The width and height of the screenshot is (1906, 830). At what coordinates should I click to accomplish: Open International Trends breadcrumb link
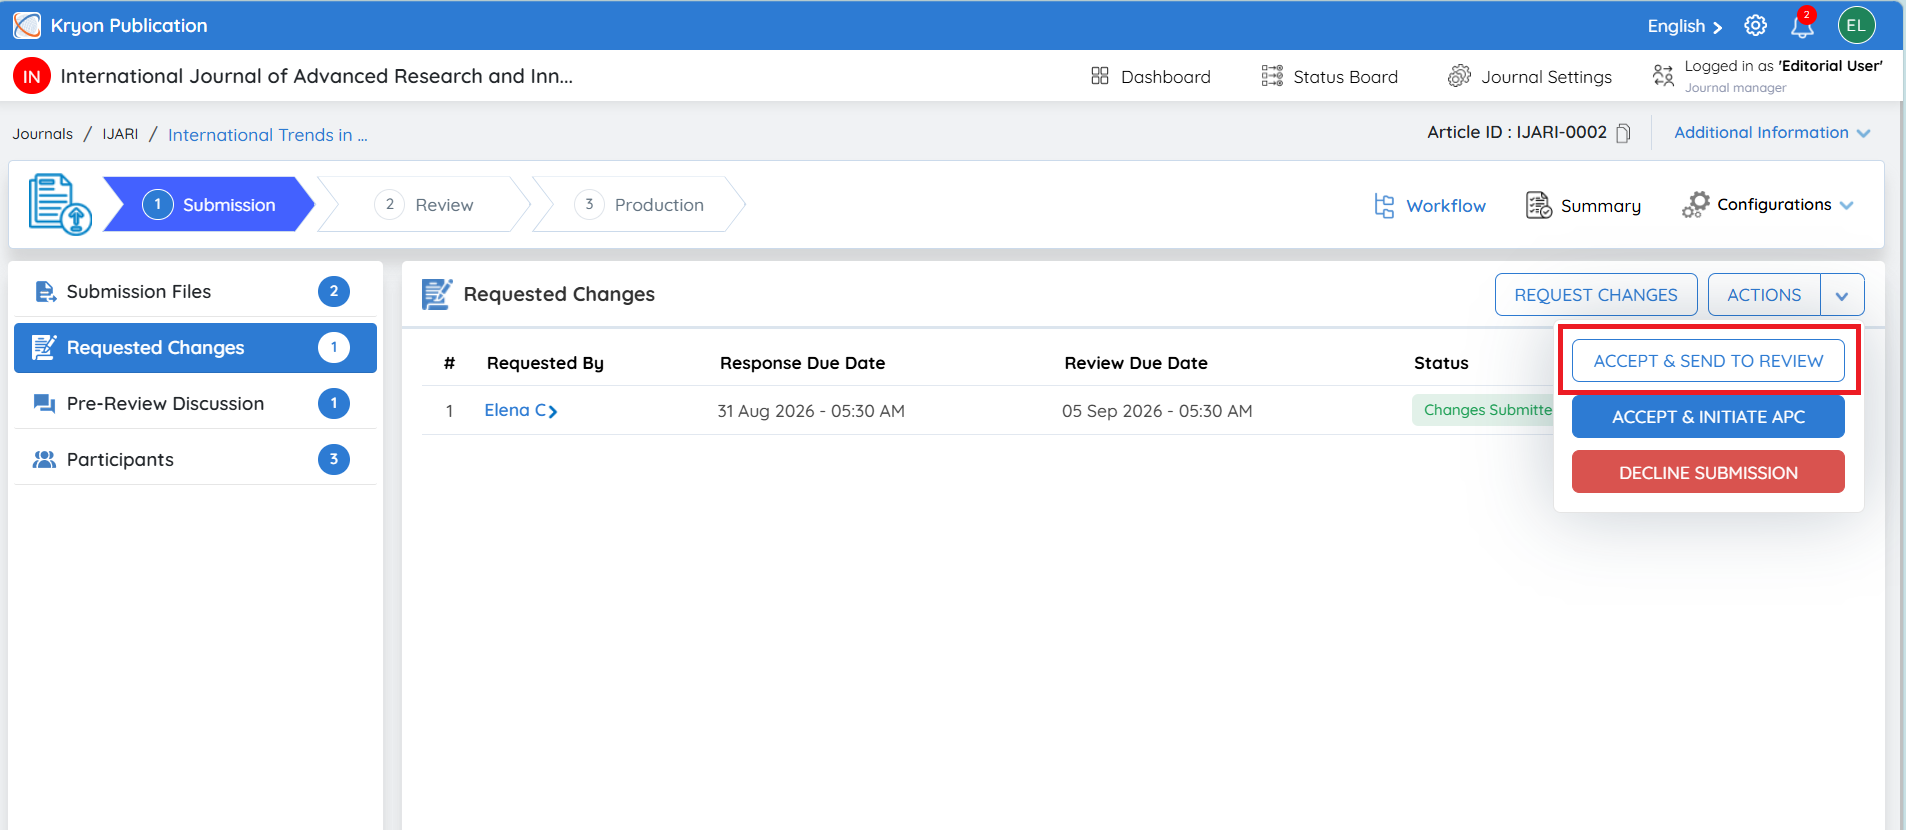(268, 135)
